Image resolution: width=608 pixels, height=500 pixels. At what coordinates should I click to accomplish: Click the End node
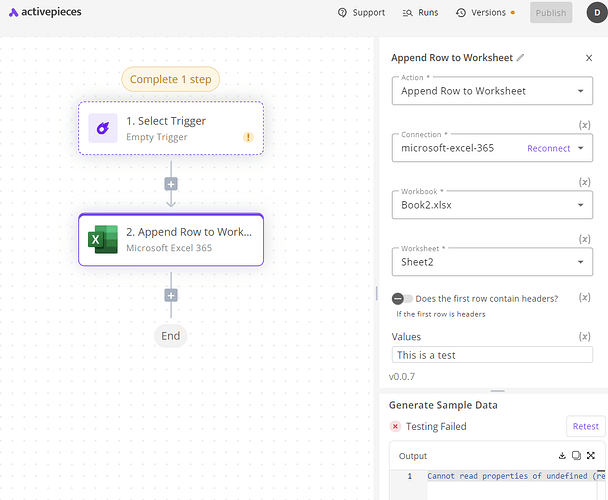pyautogui.click(x=171, y=336)
